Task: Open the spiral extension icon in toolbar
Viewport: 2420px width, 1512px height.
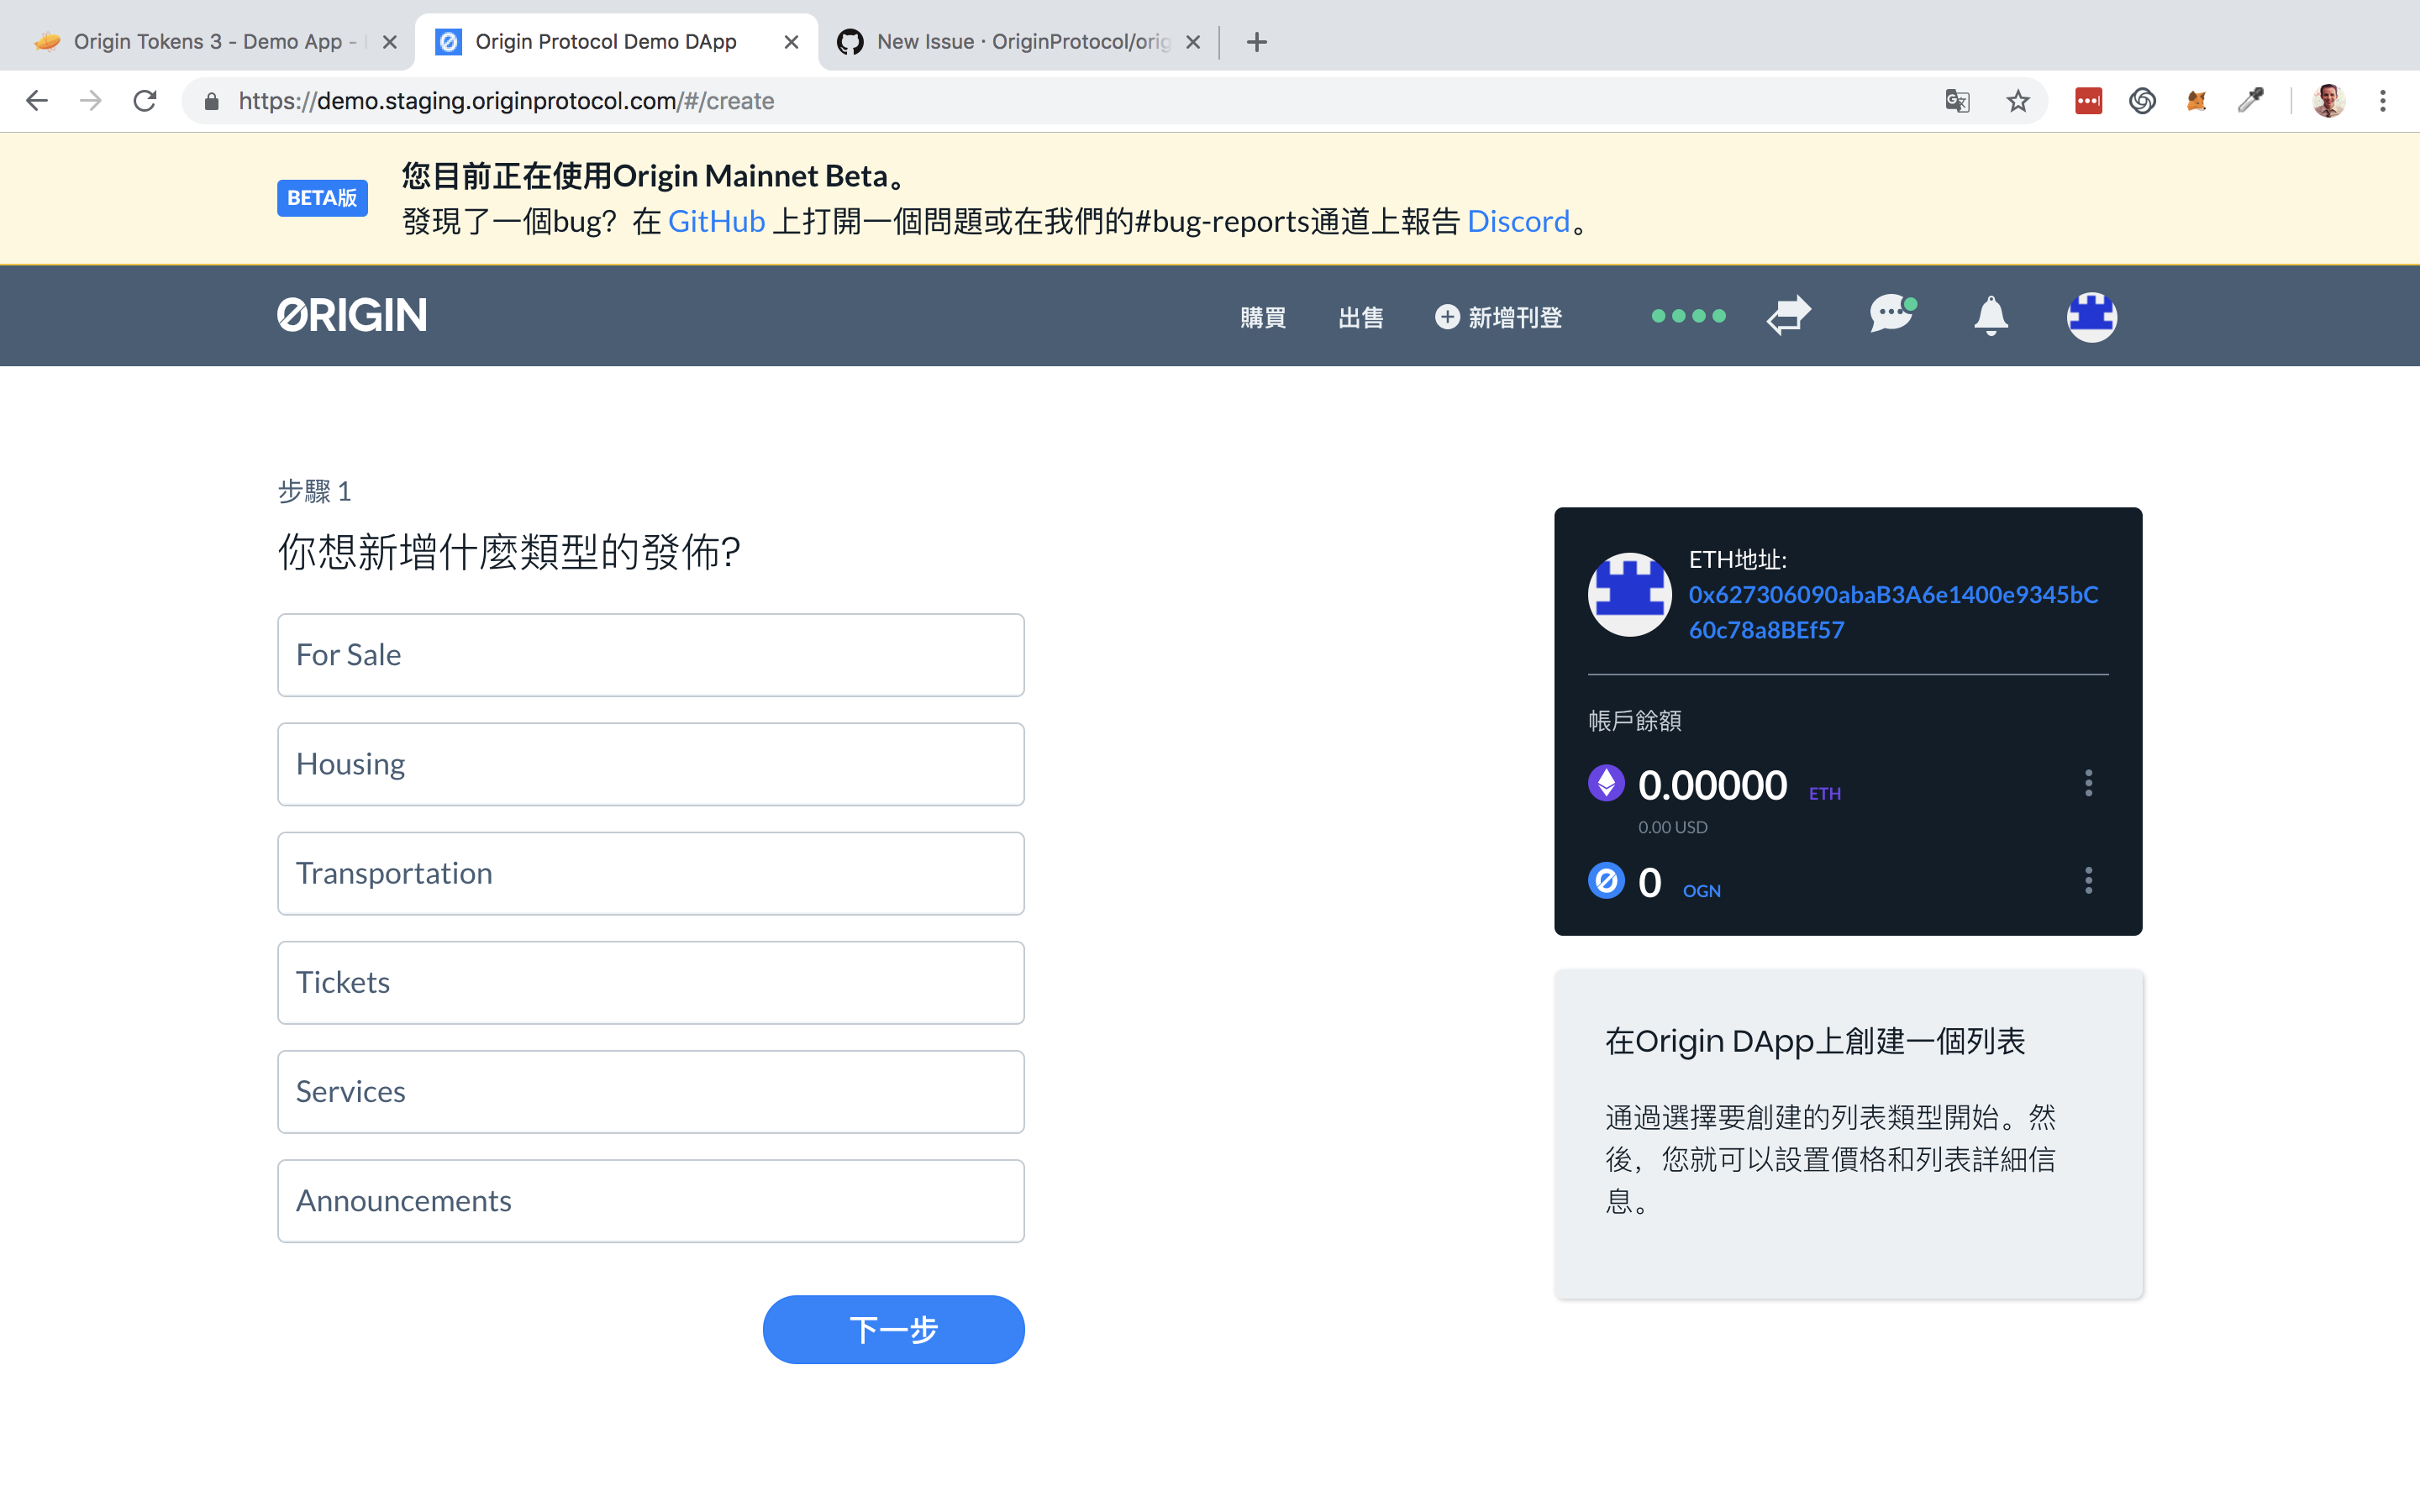Action: point(2142,101)
